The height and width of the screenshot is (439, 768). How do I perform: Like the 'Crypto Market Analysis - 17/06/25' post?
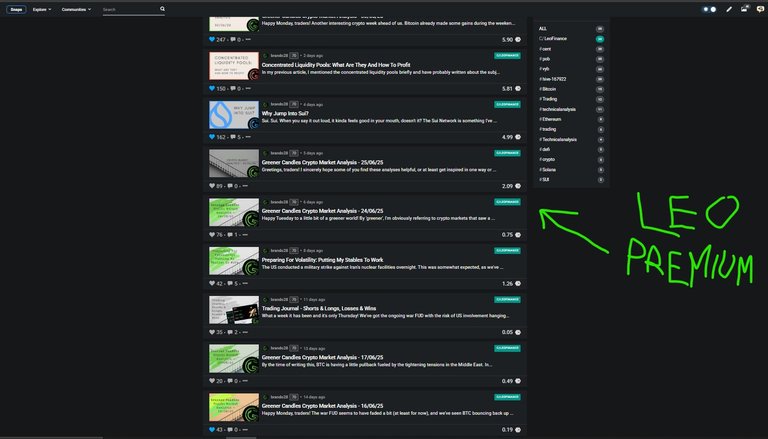pos(212,381)
